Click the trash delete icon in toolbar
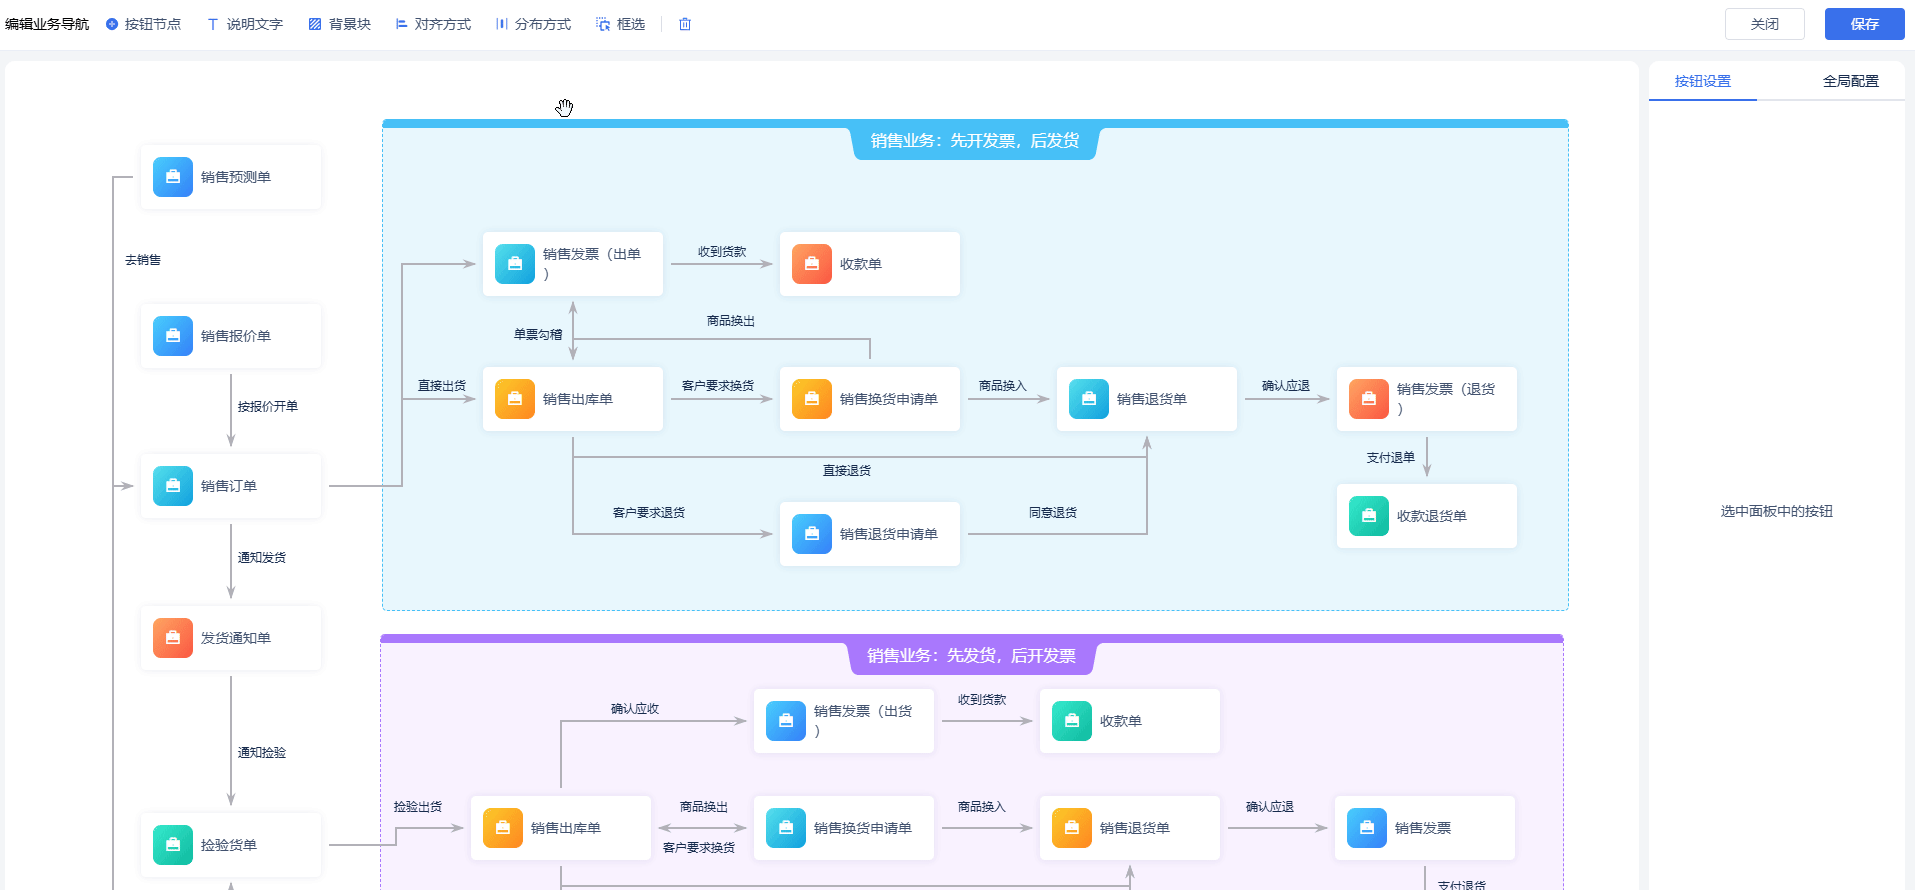Viewport: 1915px width, 890px height. pos(685,24)
